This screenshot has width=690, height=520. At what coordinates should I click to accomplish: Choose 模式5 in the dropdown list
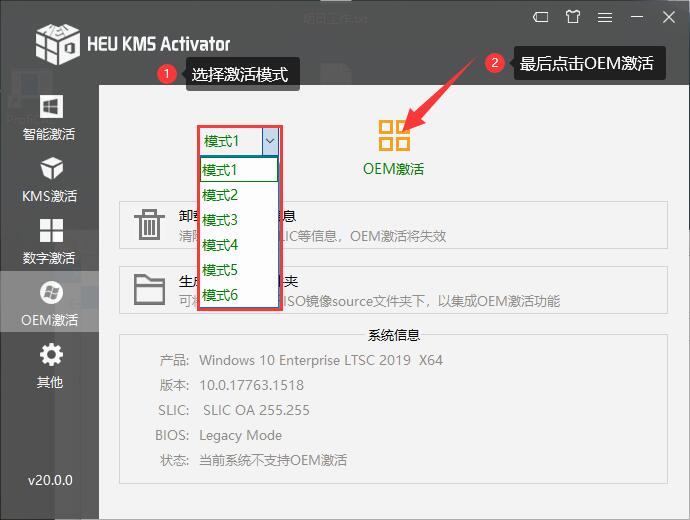tap(239, 270)
